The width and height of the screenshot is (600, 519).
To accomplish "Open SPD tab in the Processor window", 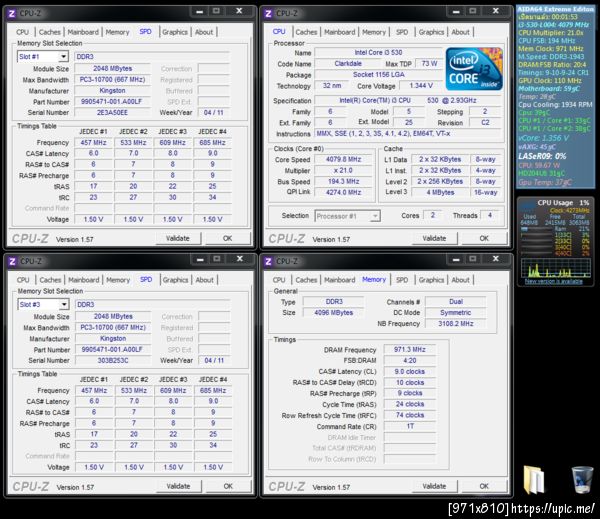I will 402,32.
